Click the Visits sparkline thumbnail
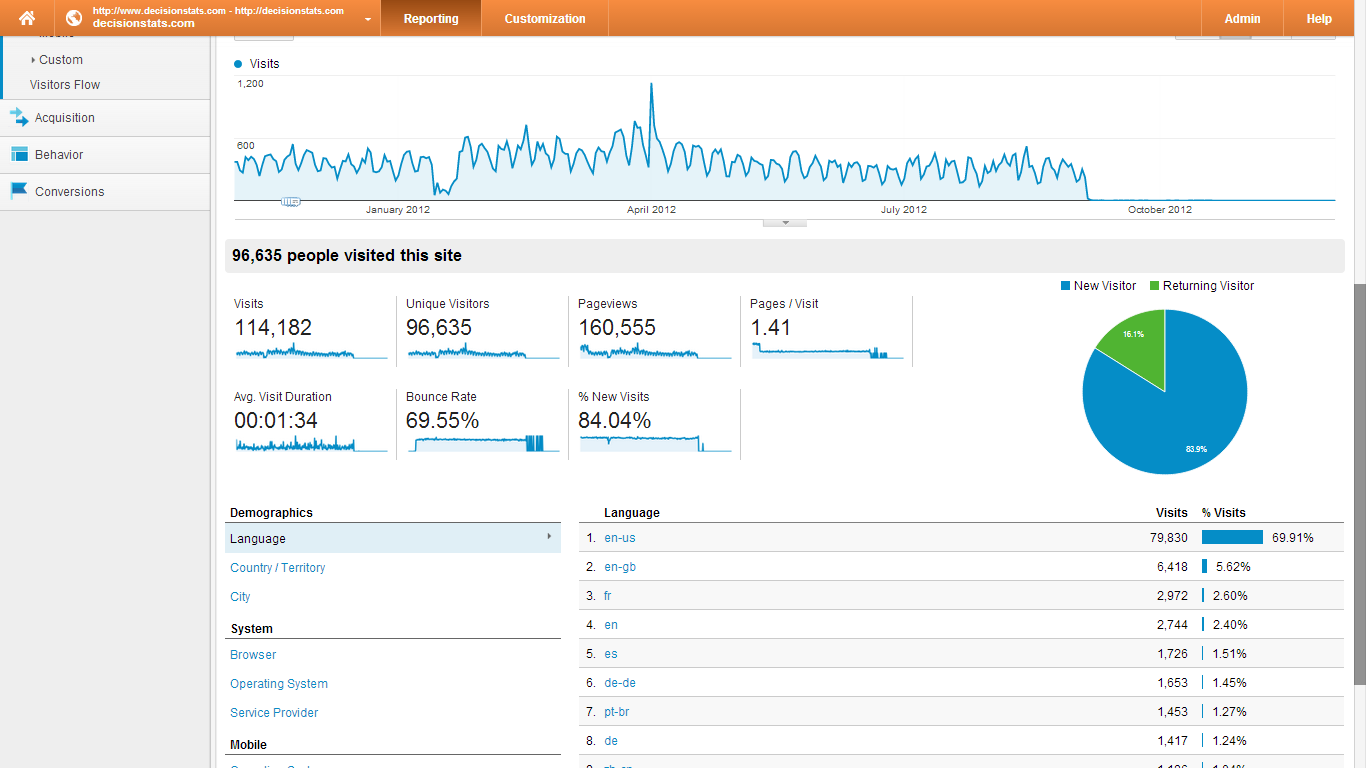The height and width of the screenshot is (768, 1366). 310,352
